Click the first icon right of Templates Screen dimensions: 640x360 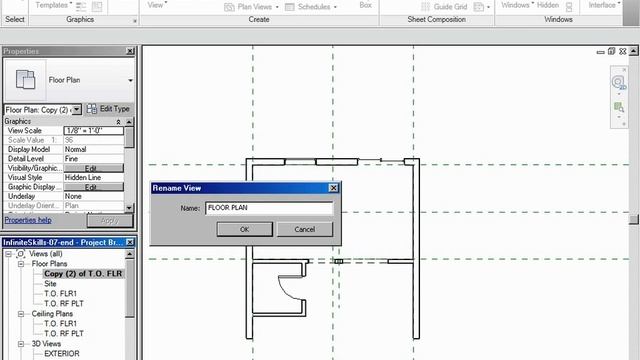(81, 6)
